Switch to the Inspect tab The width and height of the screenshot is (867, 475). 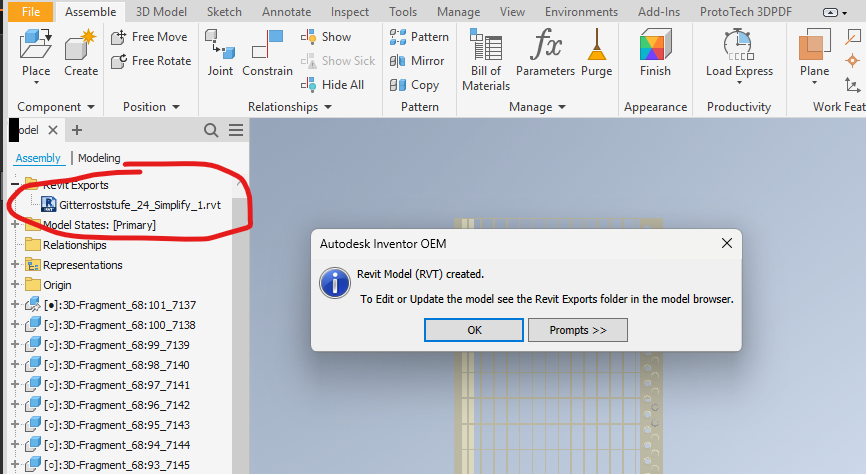(x=349, y=12)
